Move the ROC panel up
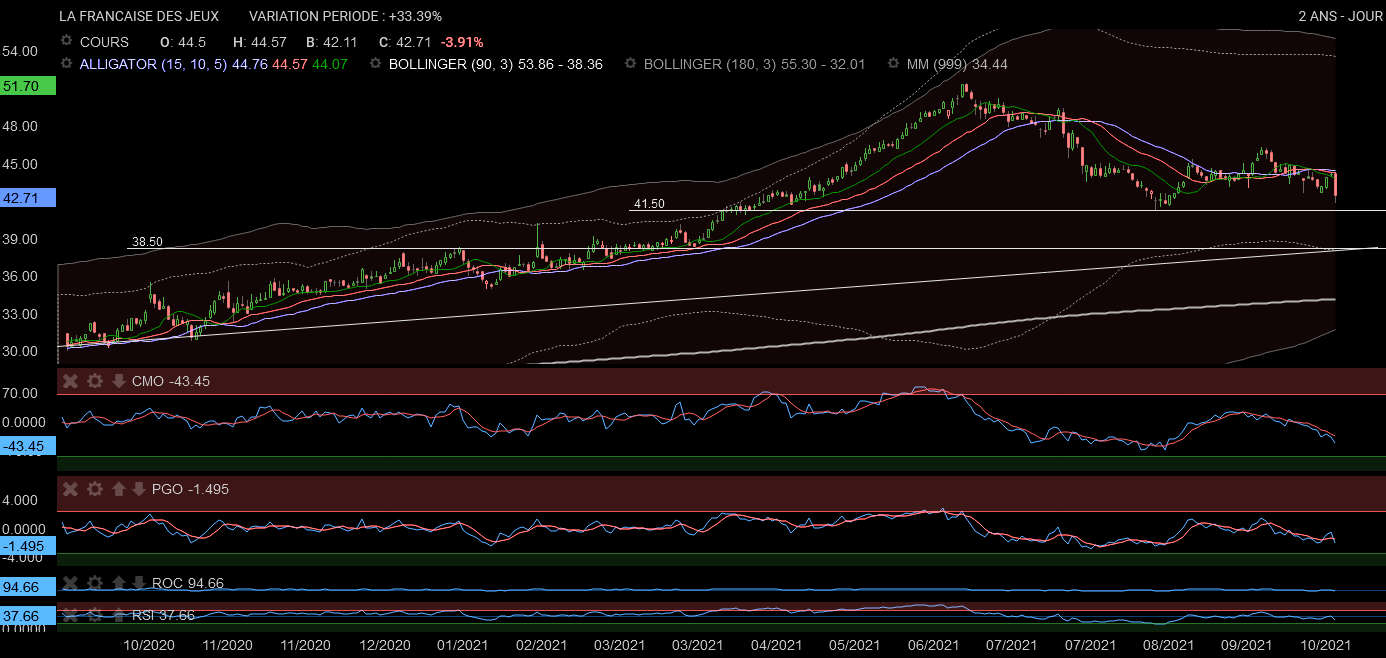Screen dimensions: 1386x658 point(118,583)
